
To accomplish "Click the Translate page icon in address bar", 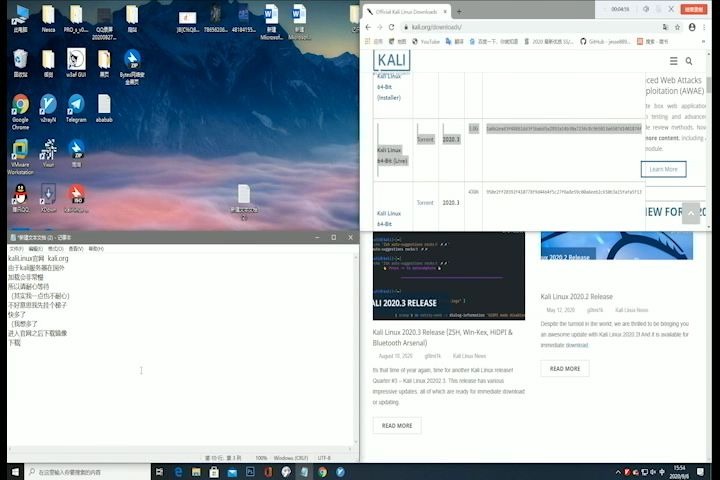I will coord(665,27).
